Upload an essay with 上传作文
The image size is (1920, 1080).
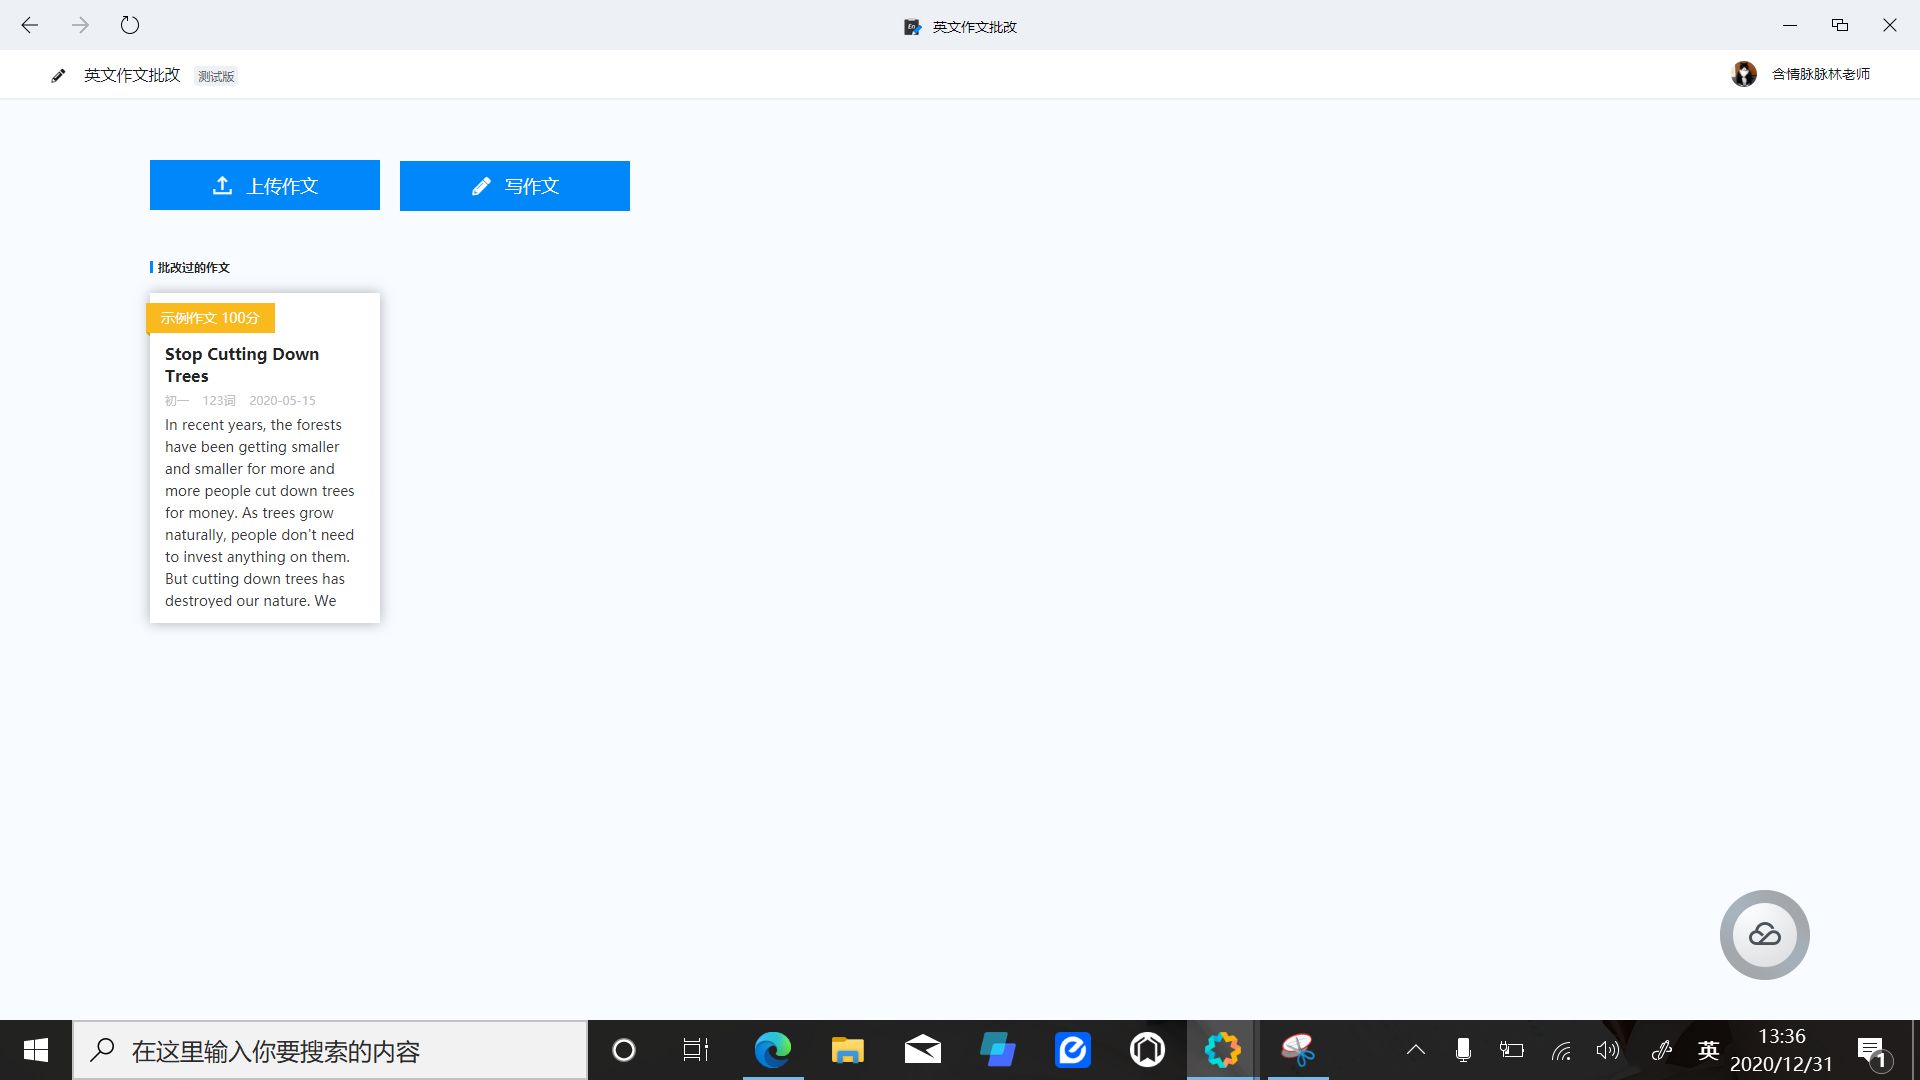265,185
